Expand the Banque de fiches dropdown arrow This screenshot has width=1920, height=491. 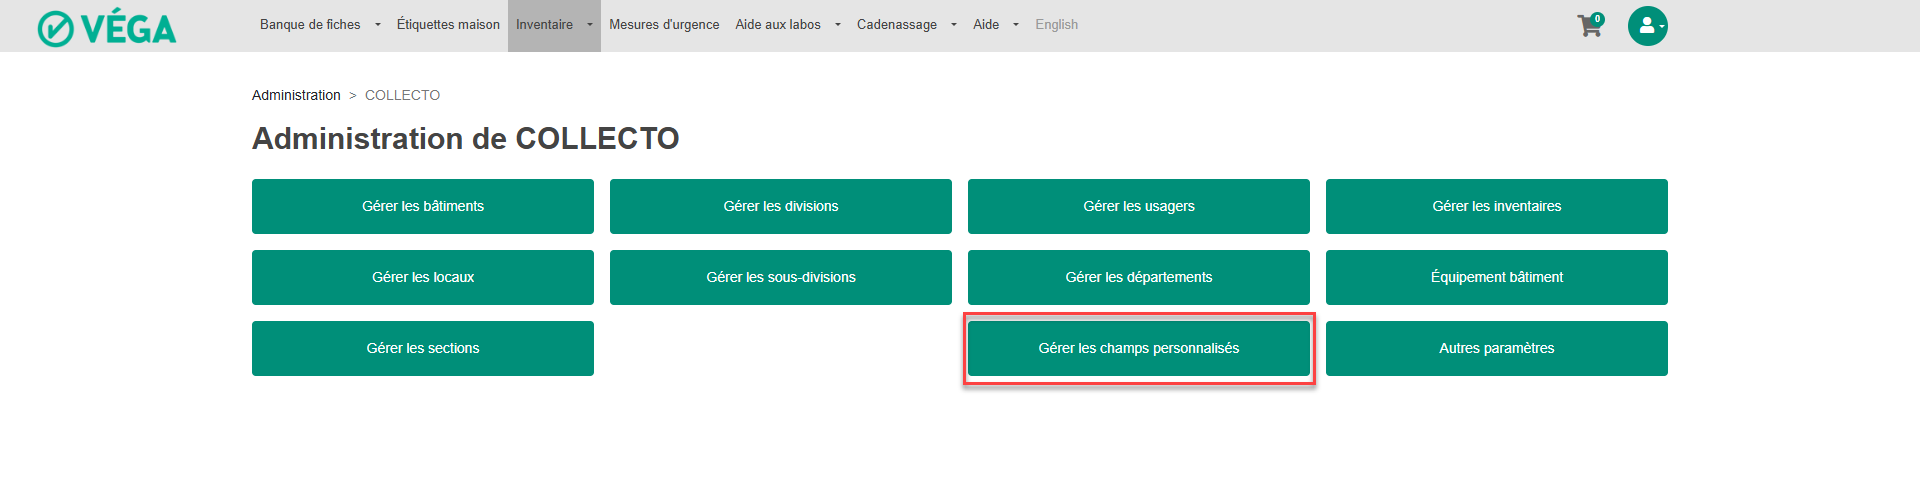pyautogui.click(x=378, y=25)
